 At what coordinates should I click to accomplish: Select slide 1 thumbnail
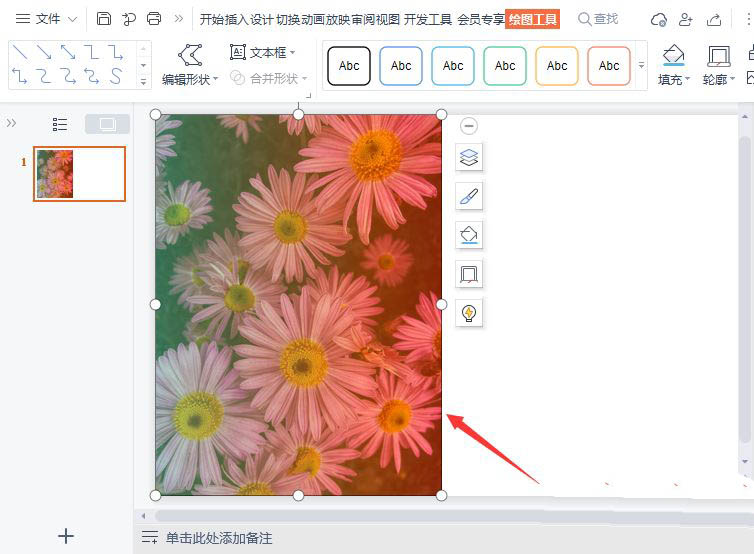[79, 174]
